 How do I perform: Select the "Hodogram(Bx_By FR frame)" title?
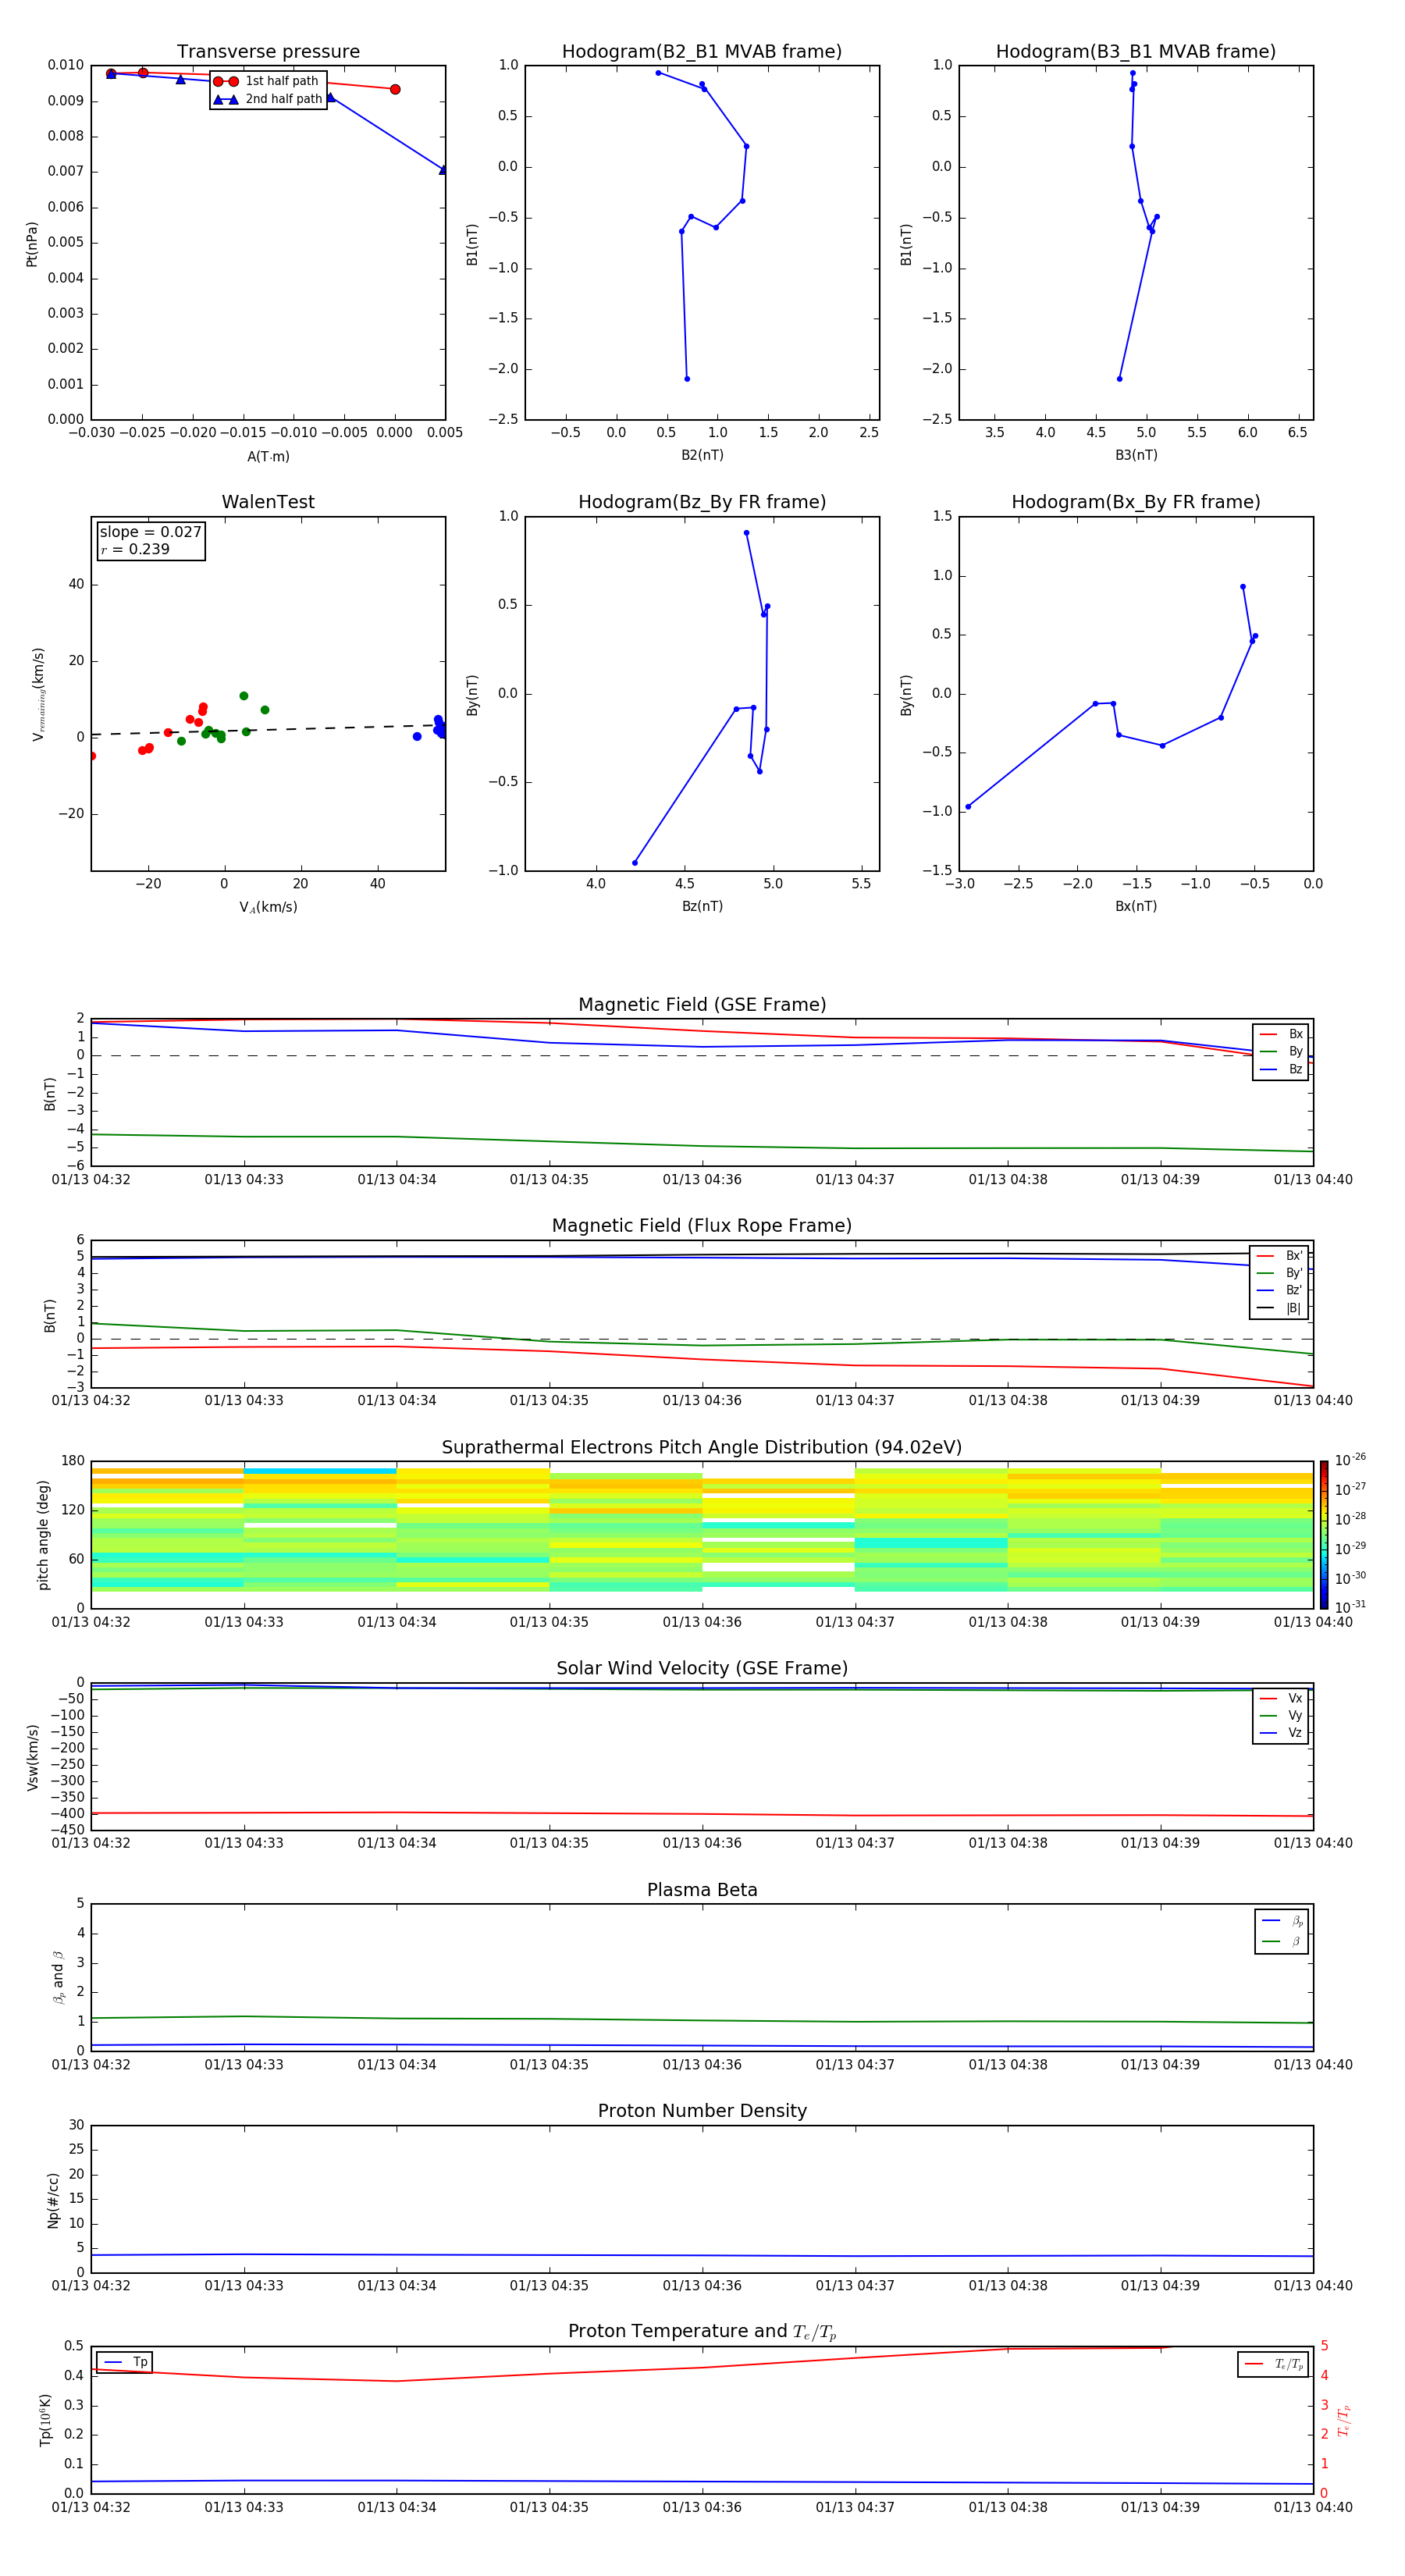coord(1136,502)
